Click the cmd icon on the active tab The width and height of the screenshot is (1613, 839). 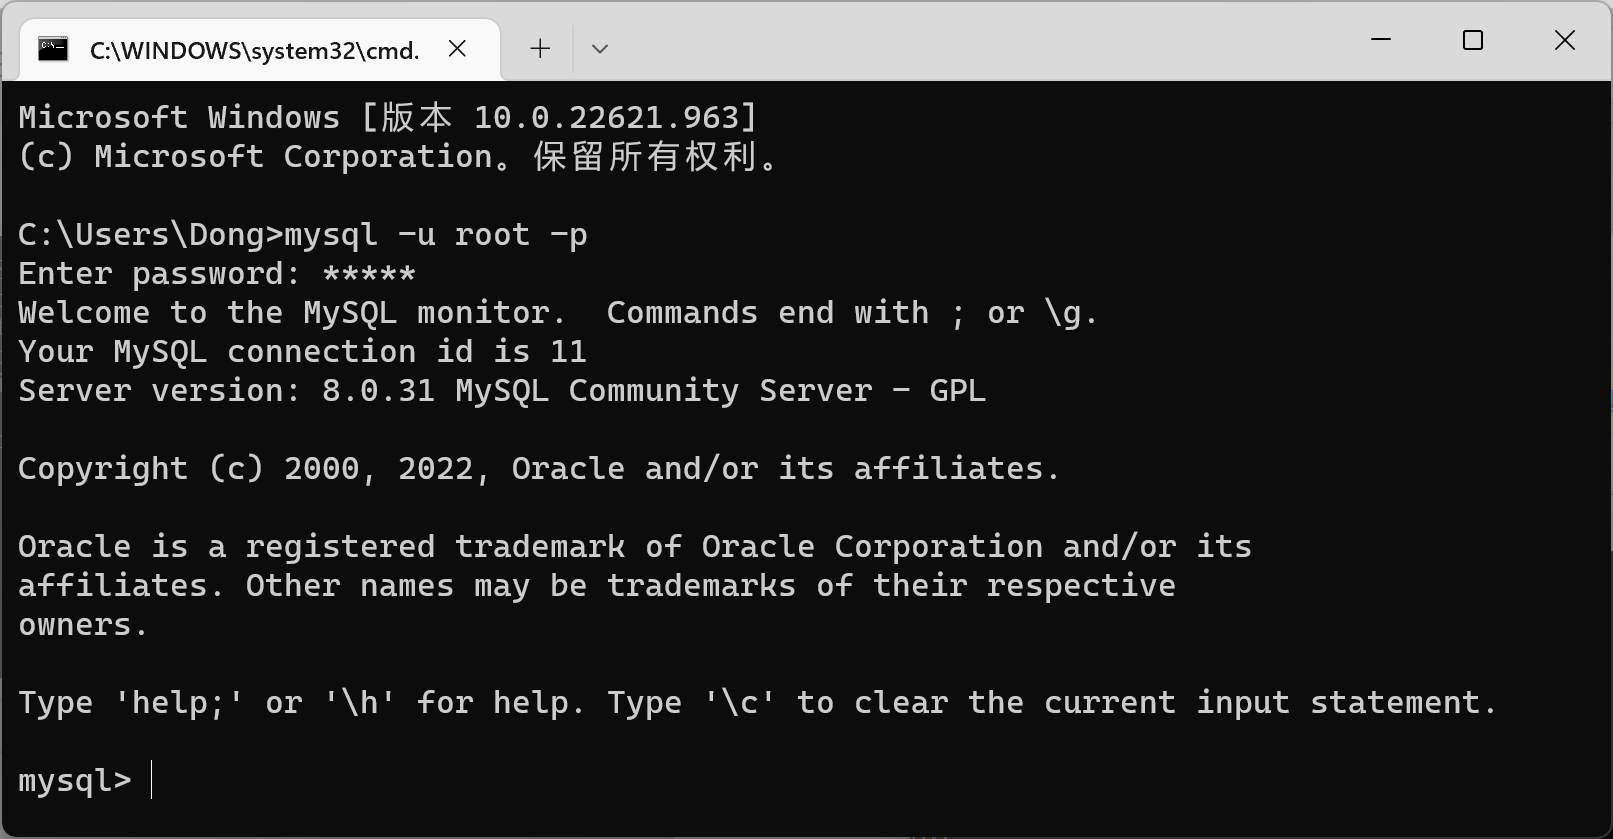tap(53, 49)
